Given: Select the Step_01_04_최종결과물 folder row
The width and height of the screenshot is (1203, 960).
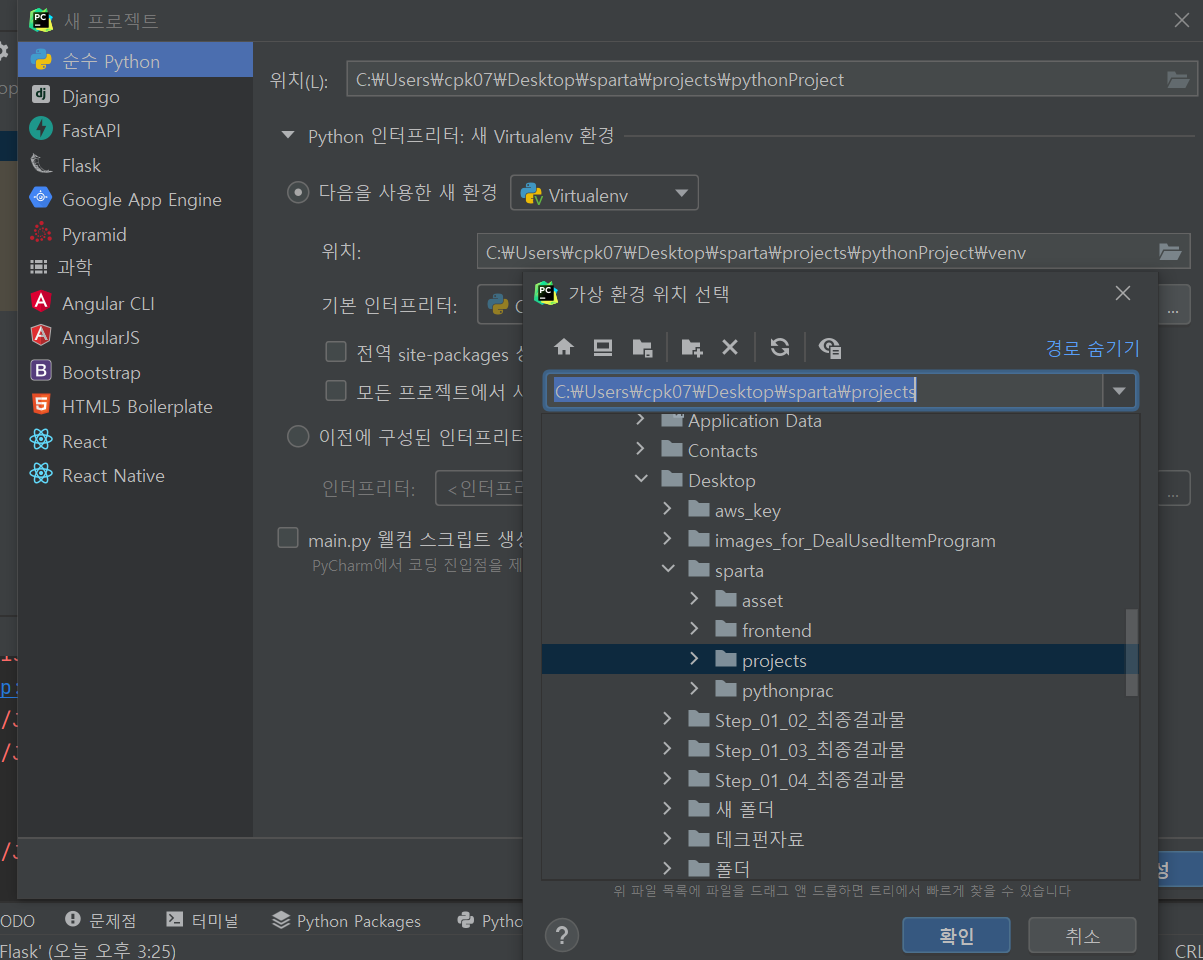Looking at the screenshot, I should [x=833, y=779].
